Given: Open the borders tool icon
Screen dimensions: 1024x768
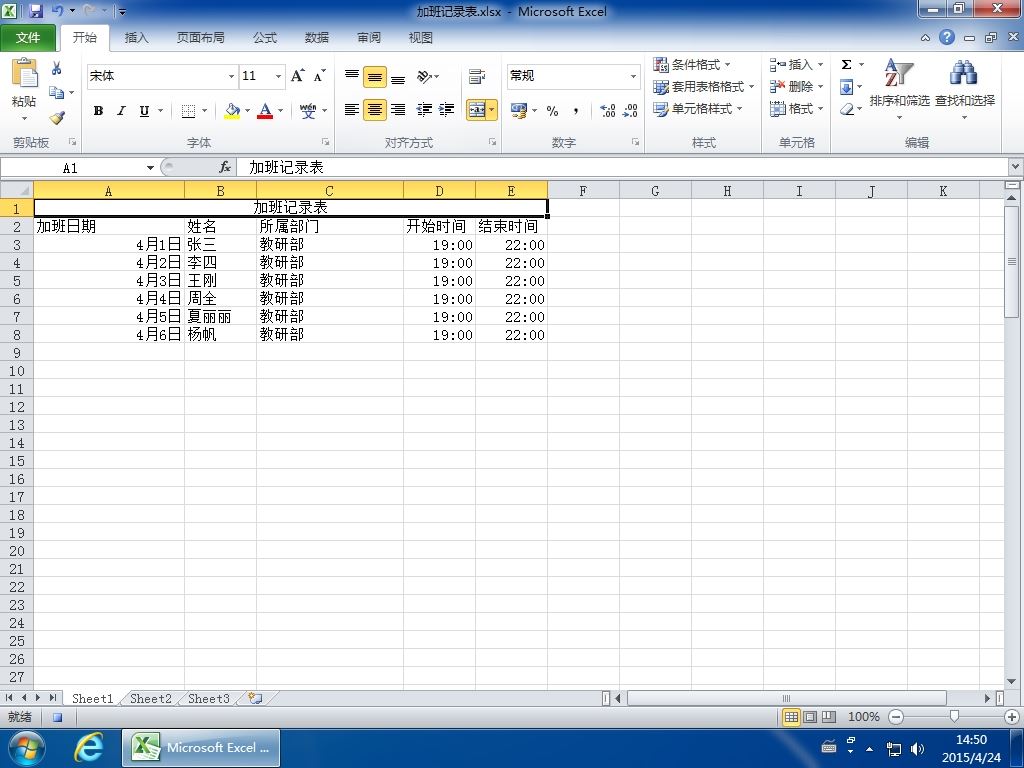Looking at the screenshot, I should (188, 111).
